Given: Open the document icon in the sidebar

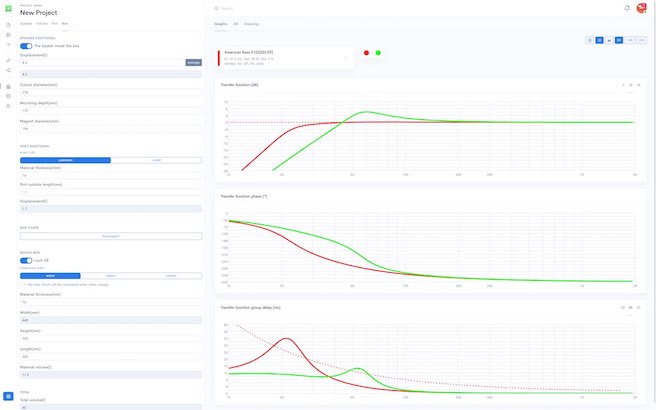Looking at the screenshot, I should coord(8,25).
